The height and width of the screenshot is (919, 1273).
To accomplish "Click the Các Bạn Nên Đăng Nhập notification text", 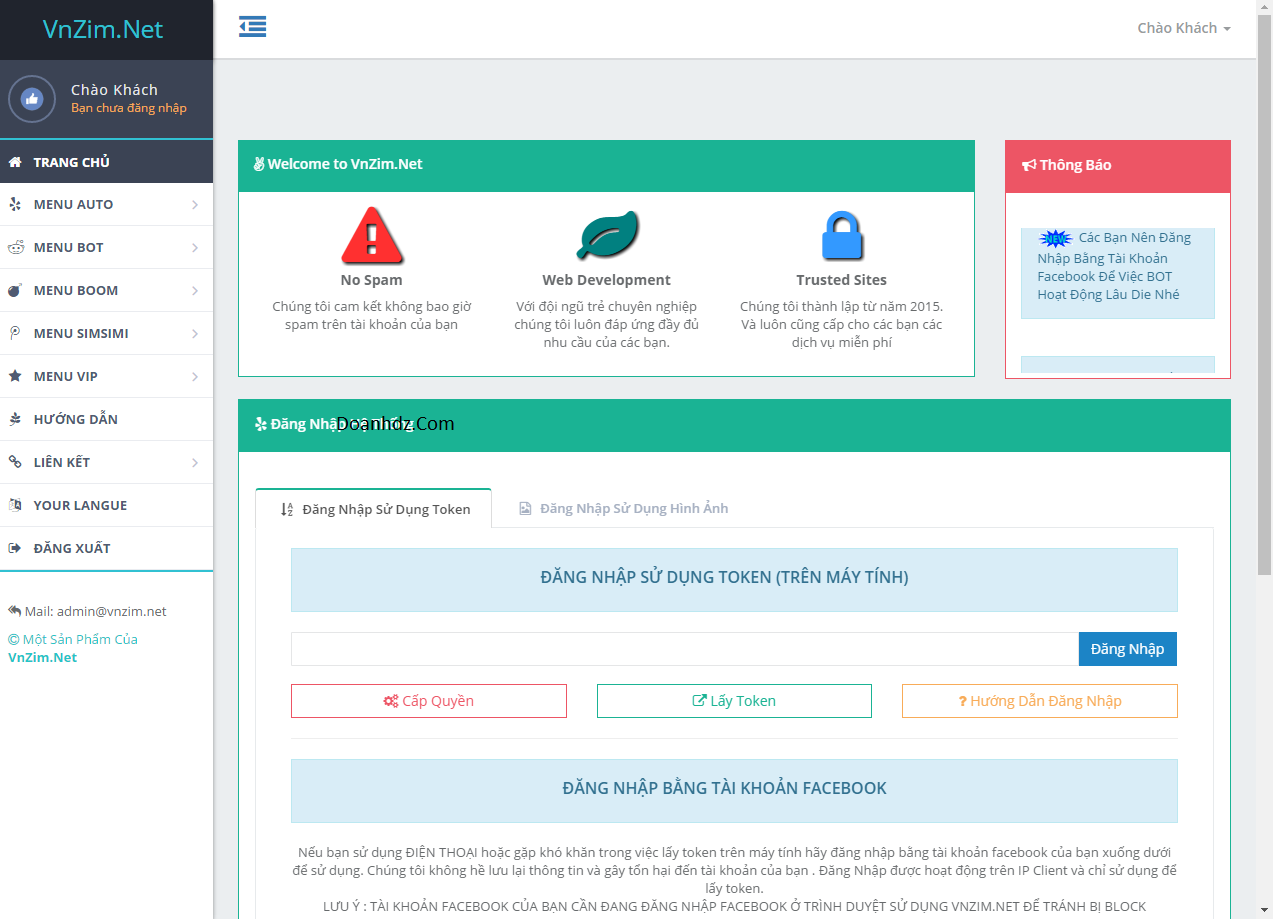I will point(1114,267).
